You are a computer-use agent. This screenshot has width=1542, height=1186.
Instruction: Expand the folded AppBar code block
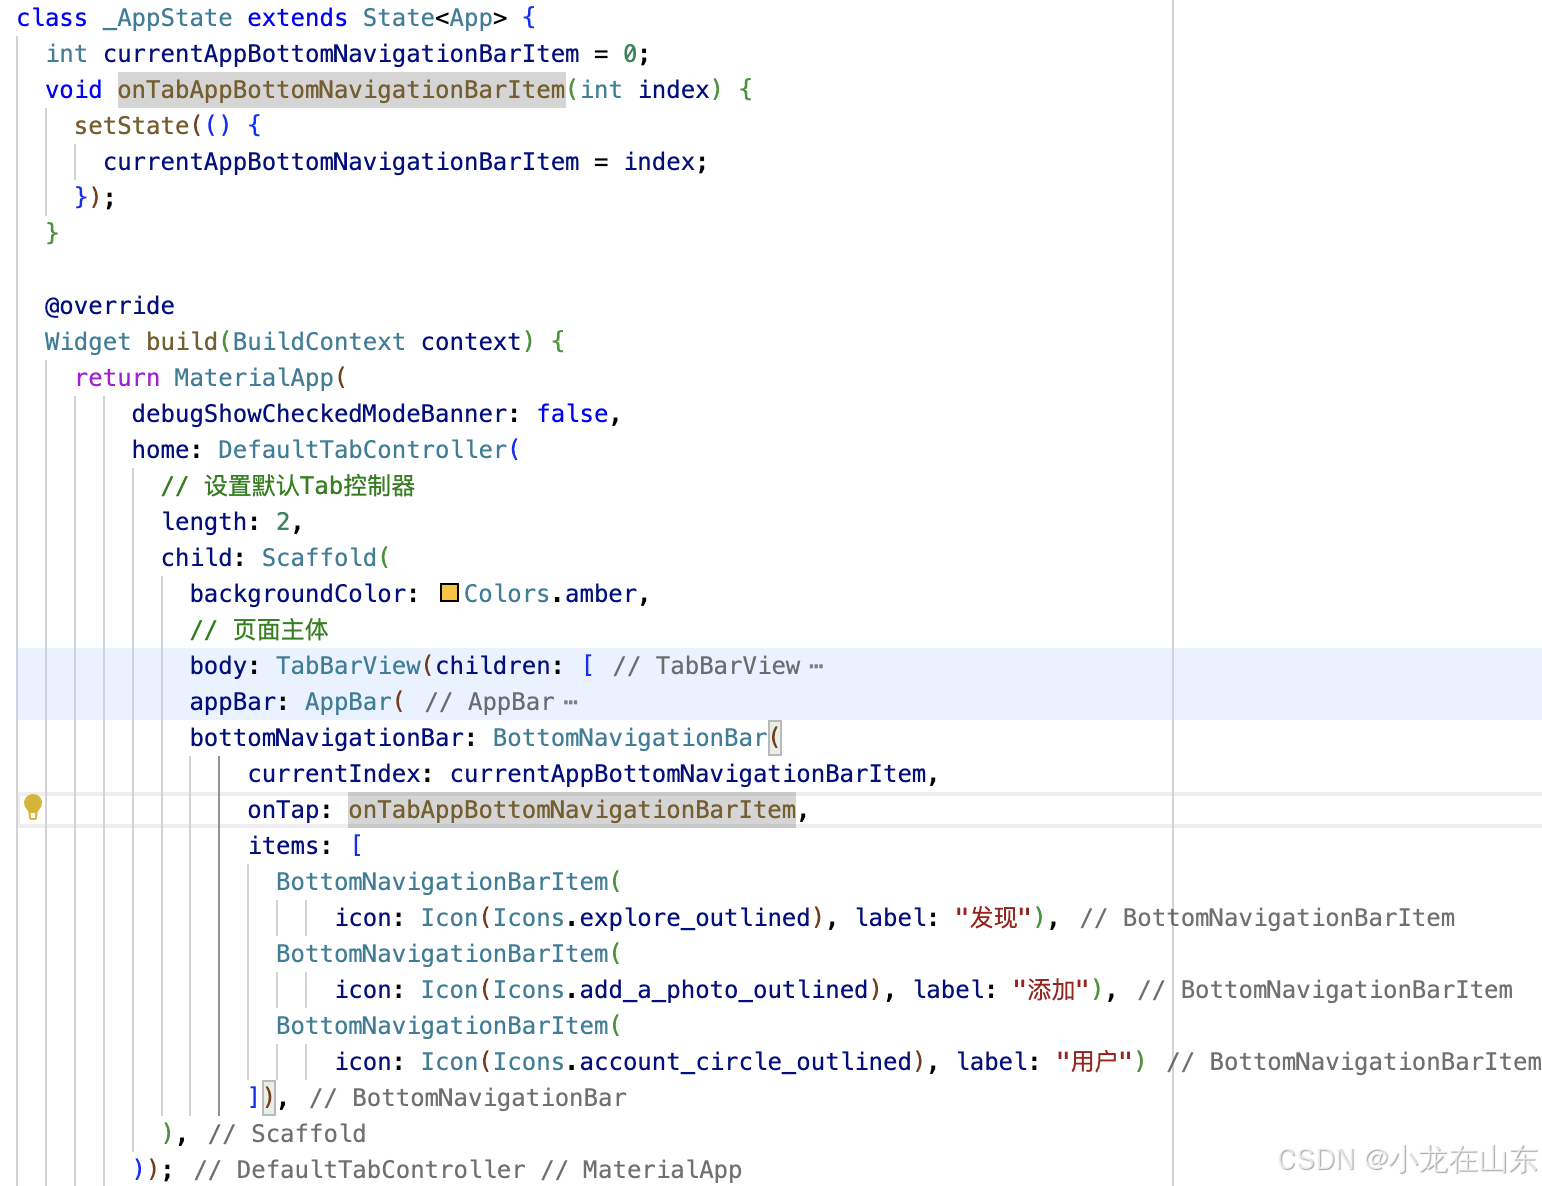coord(570,702)
